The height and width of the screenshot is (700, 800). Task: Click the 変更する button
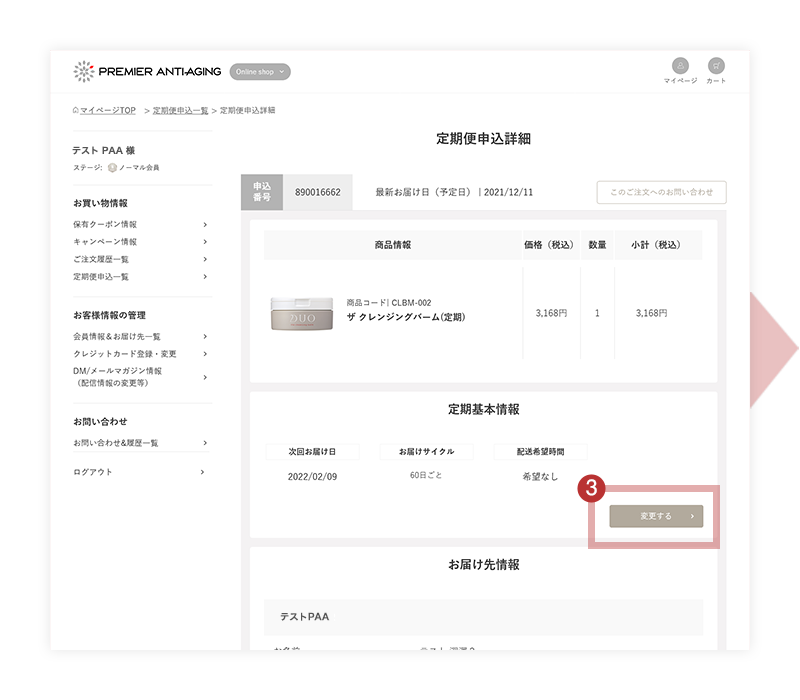click(x=656, y=516)
